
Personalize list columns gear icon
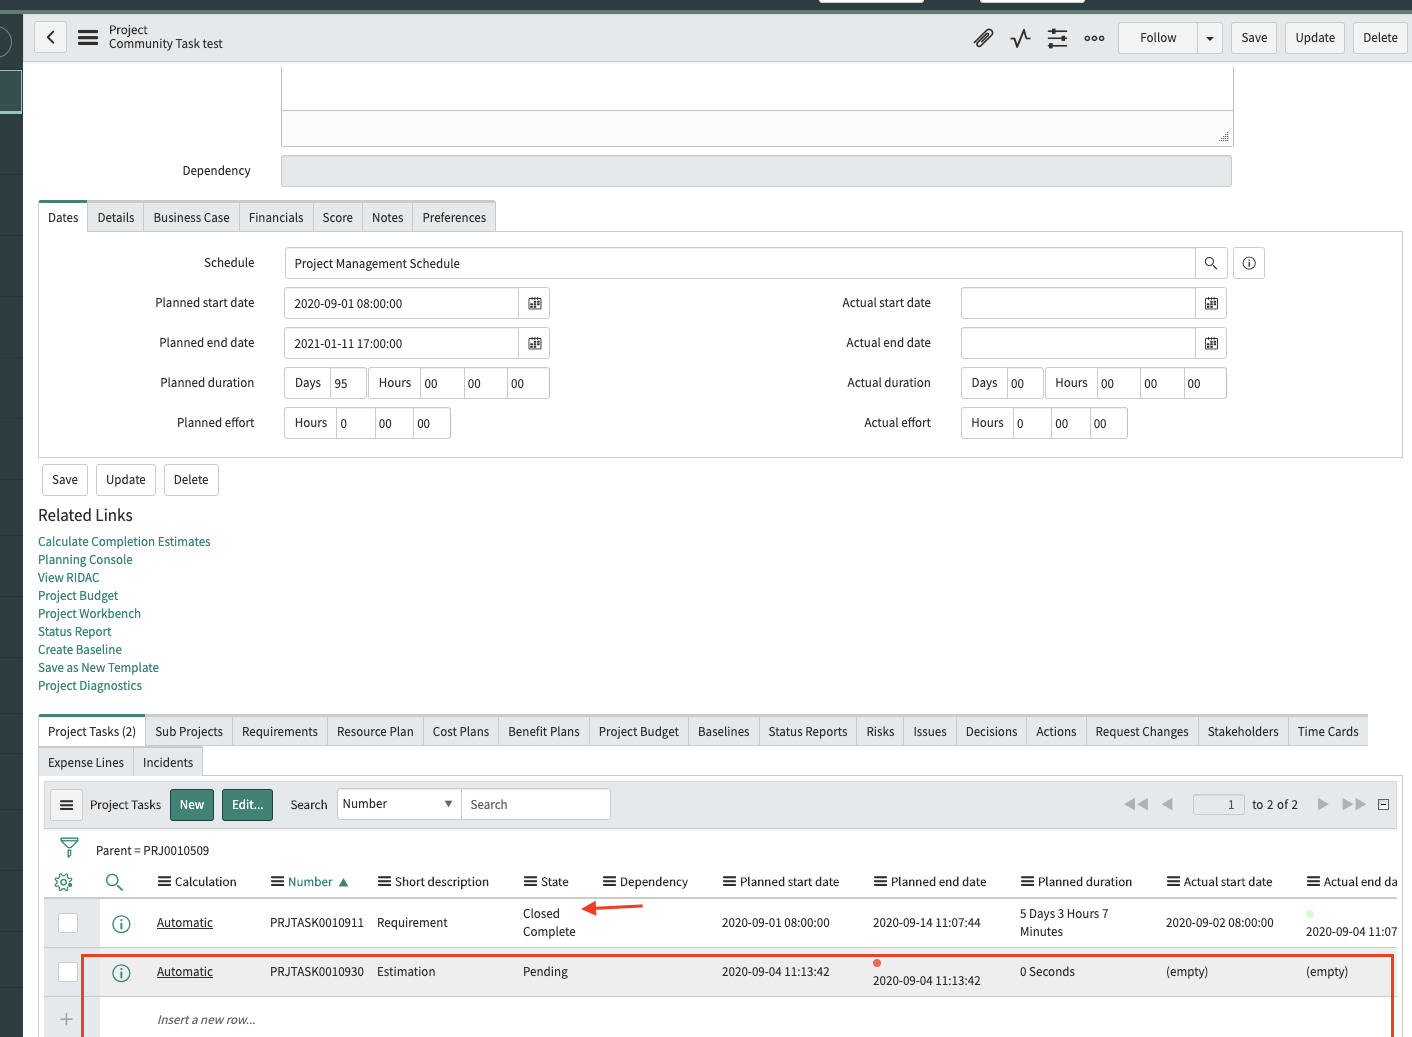(x=63, y=882)
